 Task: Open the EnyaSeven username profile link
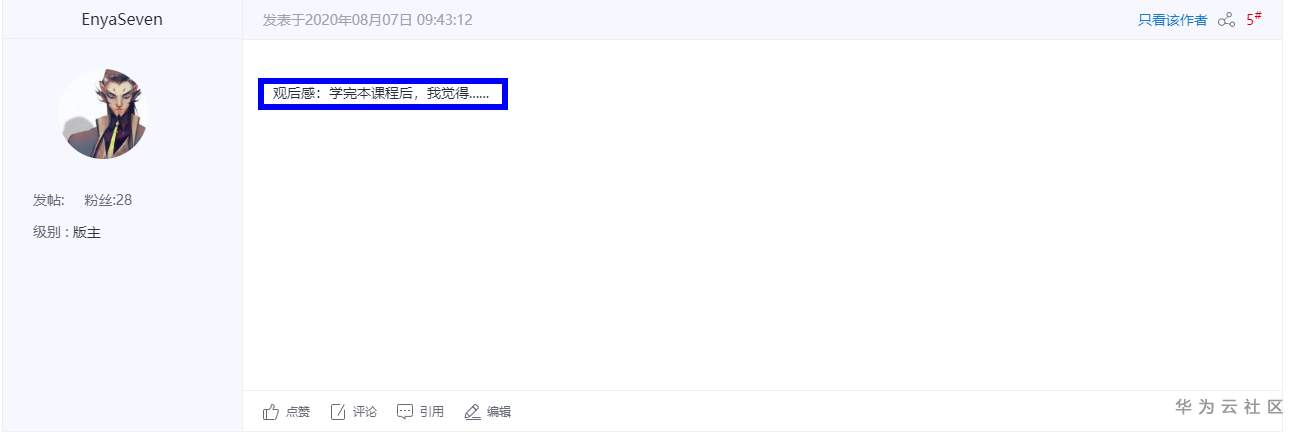(122, 19)
